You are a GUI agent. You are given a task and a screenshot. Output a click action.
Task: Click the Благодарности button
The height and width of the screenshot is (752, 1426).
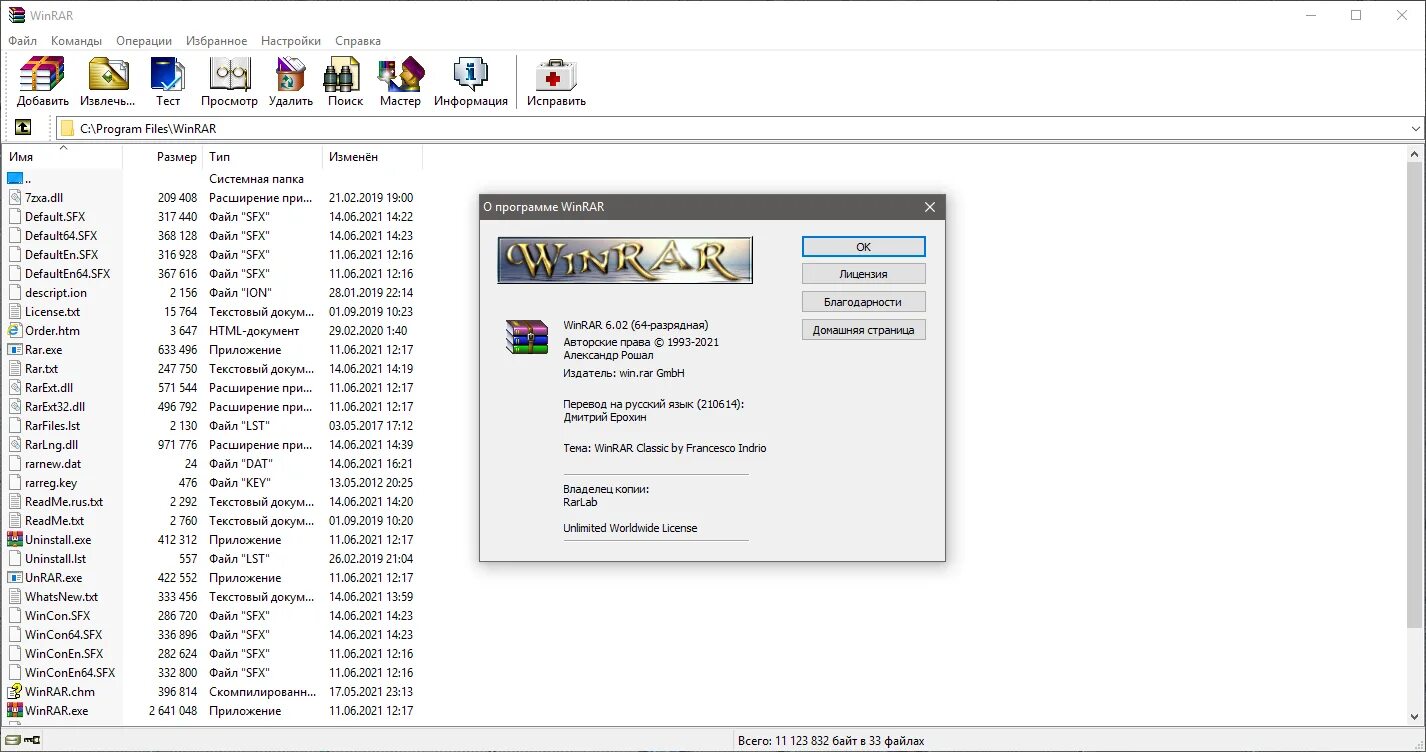coord(864,302)
